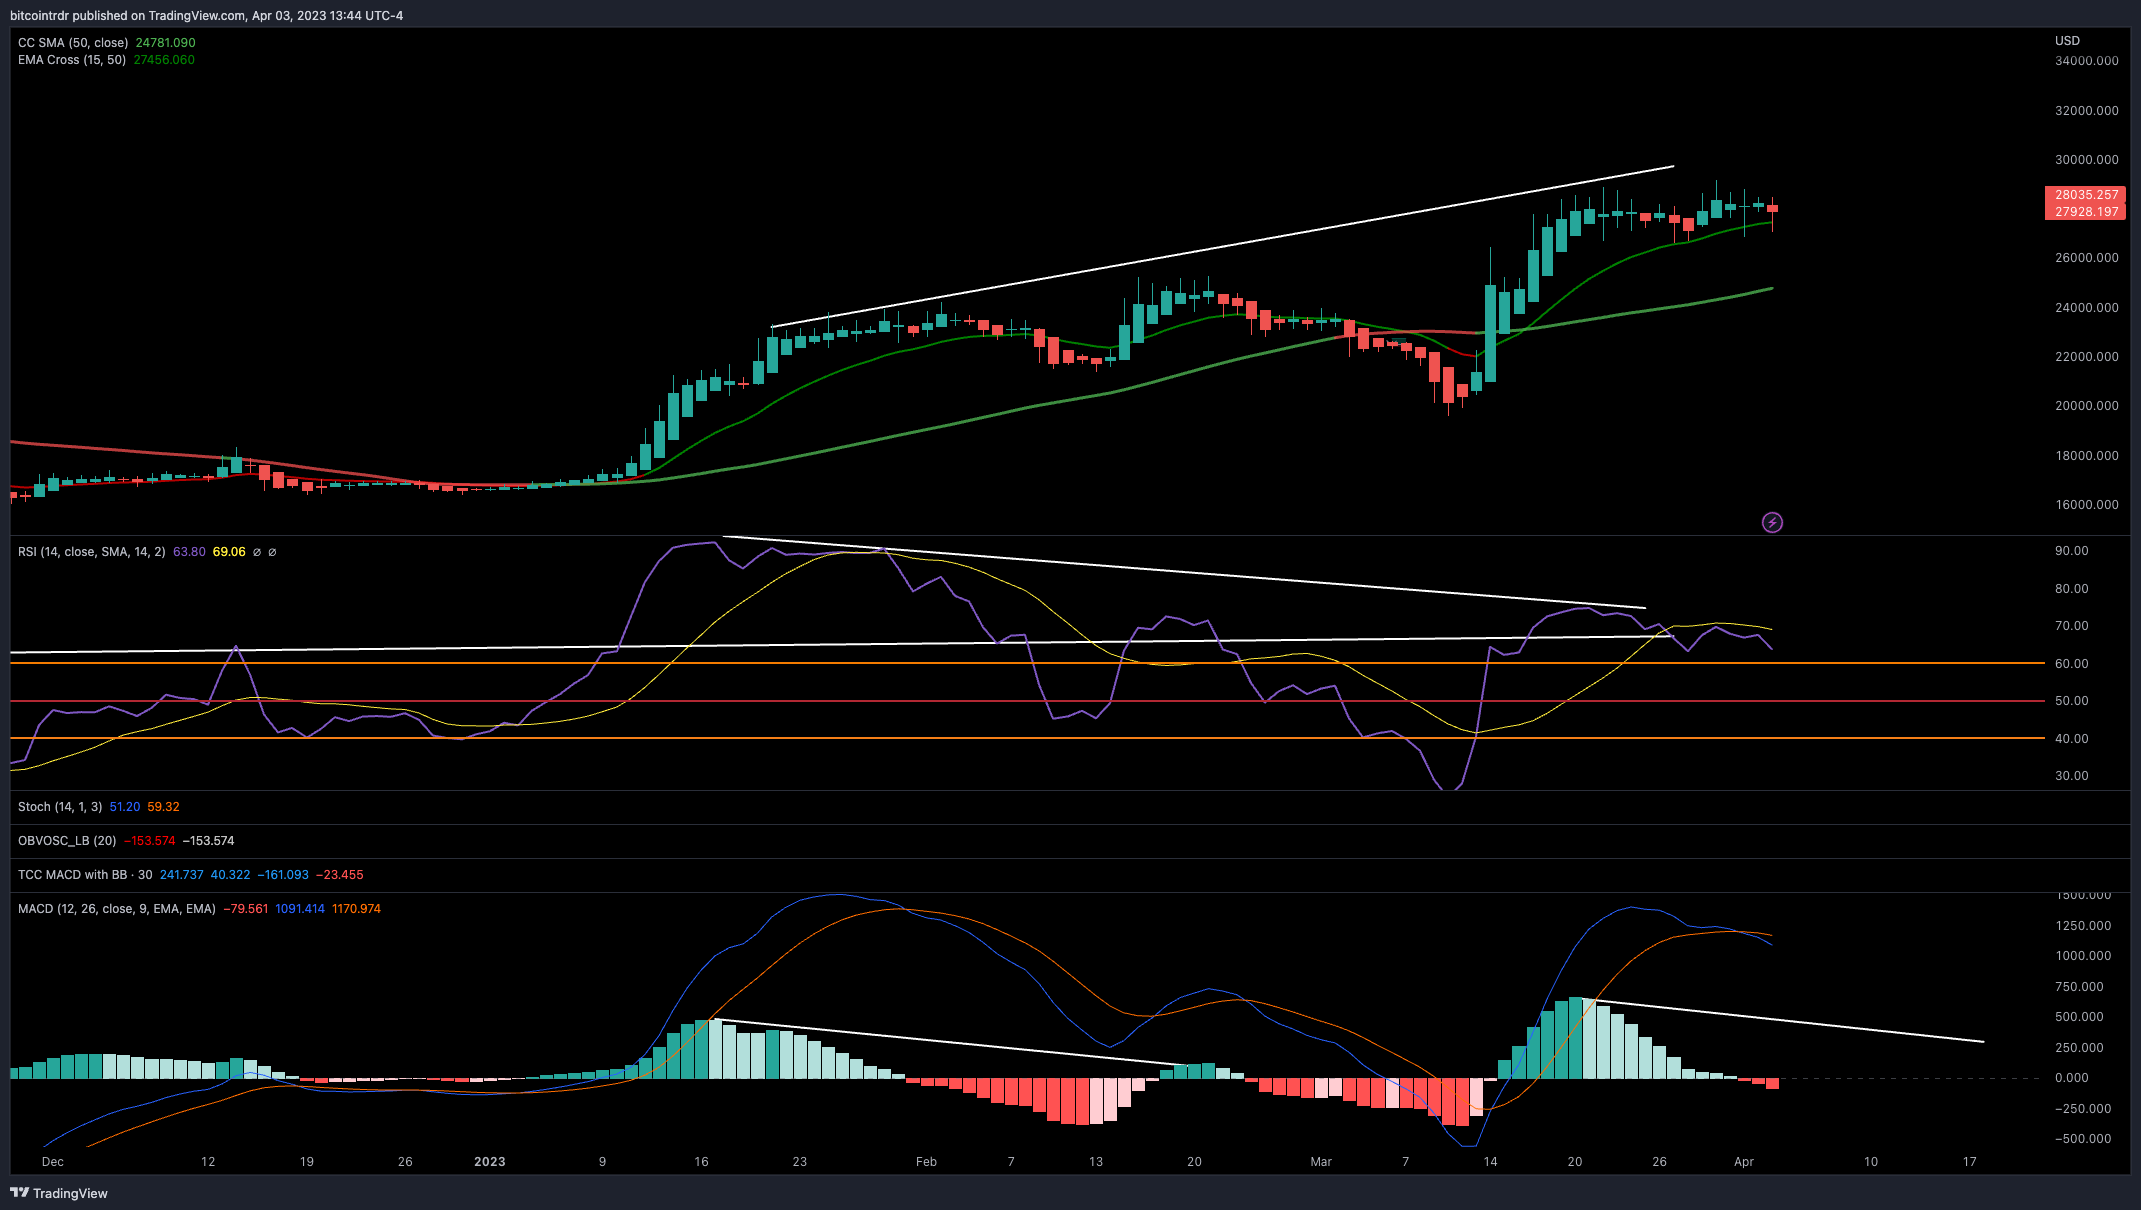Click the TCC MACD value −161.093

click(x=283, y=875)
